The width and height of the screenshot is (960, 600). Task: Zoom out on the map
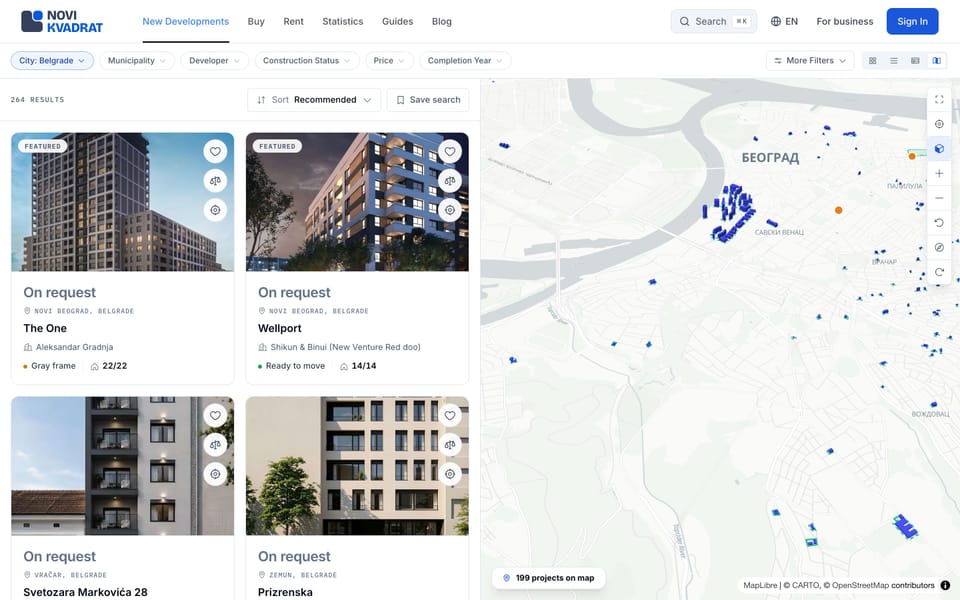939,198
